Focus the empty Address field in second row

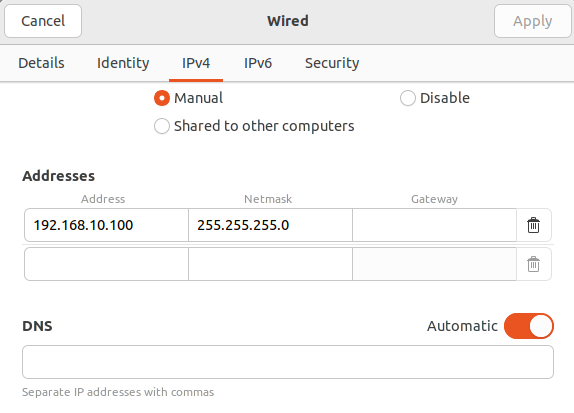click(x=107, y=264)
